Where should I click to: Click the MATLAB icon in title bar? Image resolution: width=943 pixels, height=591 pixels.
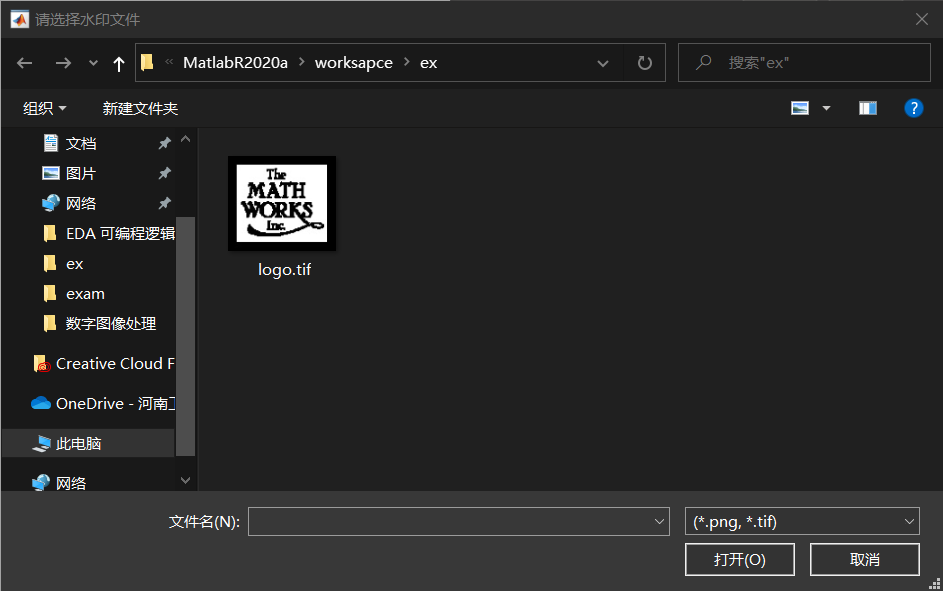click(19, 19)
